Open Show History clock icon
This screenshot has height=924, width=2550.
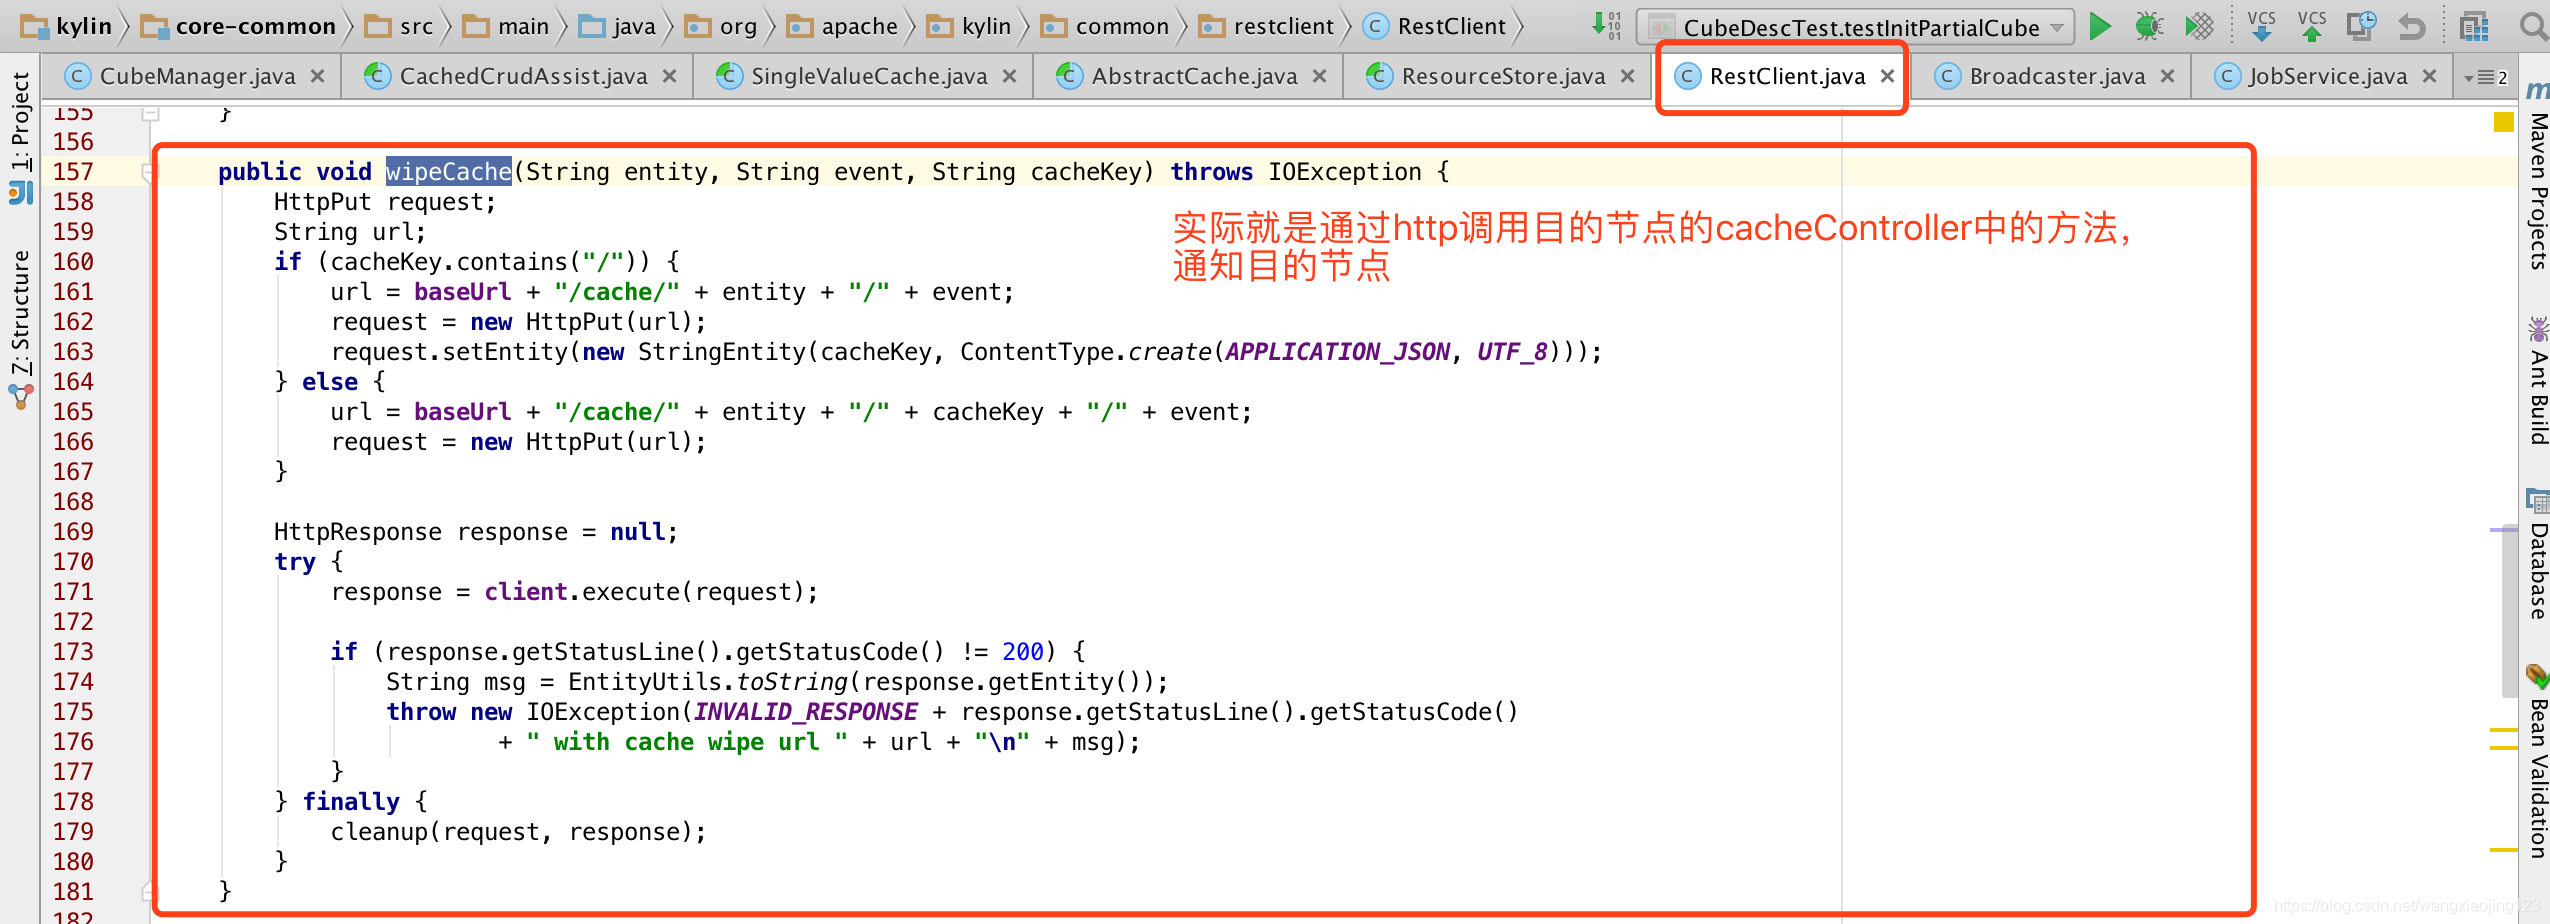(x=2362, y=26)
